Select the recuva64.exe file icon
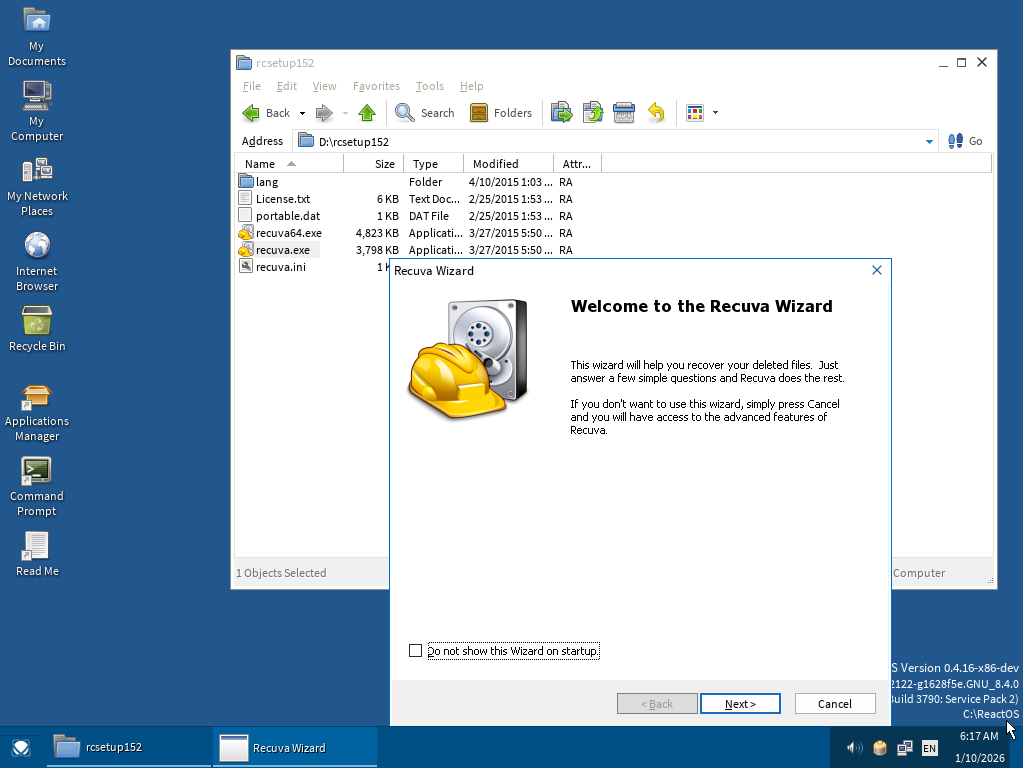Viewport: 1023px width, 768px height. [246, 233]
